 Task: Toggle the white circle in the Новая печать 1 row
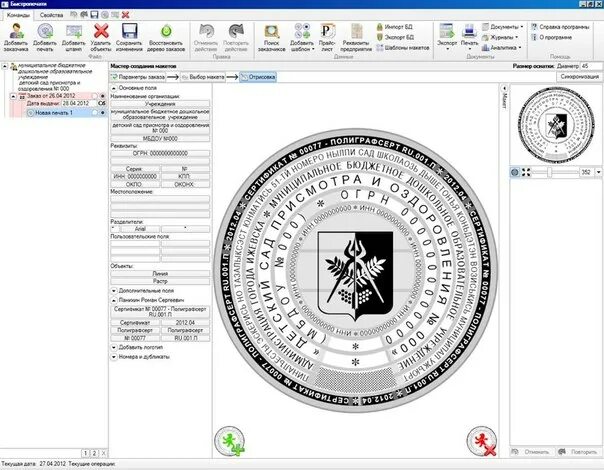94,113
